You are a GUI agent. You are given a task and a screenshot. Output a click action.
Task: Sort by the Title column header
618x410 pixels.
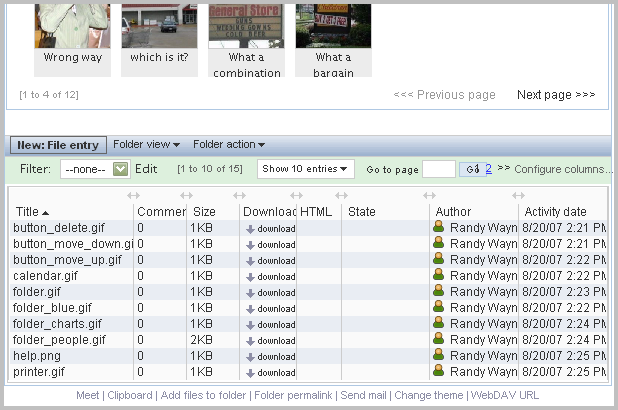(32, 212)
